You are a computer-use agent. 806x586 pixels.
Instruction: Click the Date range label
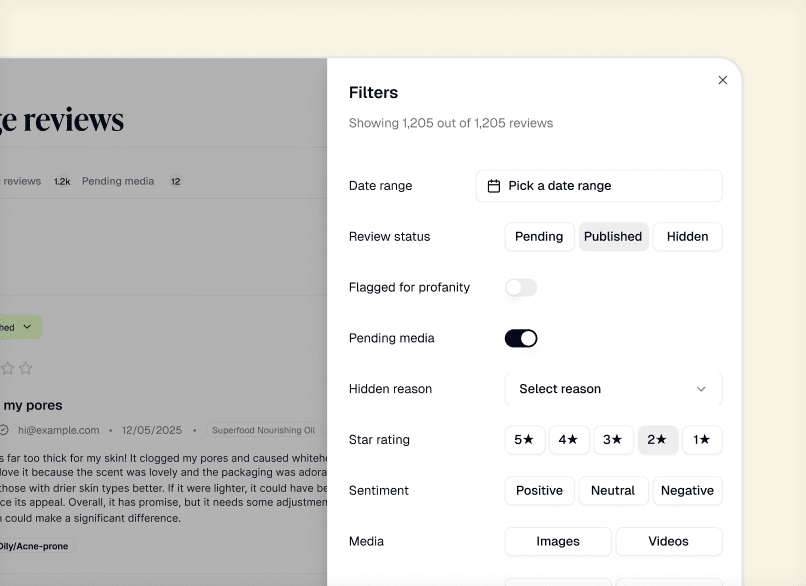[380, 186]
